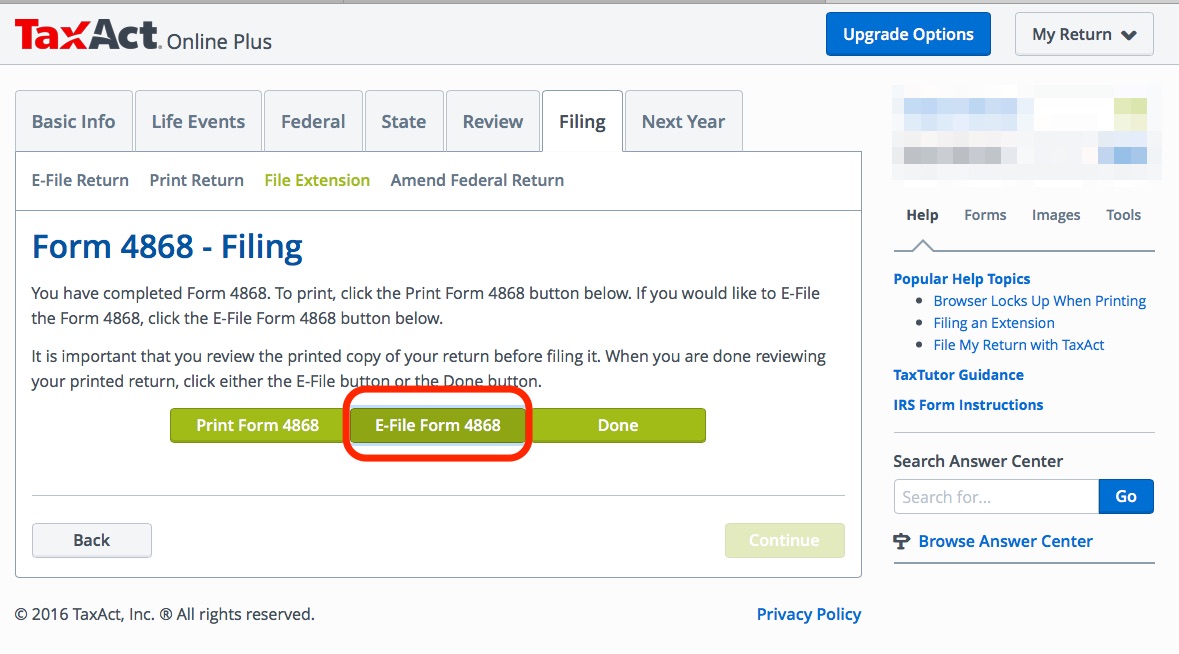Open the IRS Form Instructions link
This screenshot has height=654, width=1179.
[x=968, y=405]
